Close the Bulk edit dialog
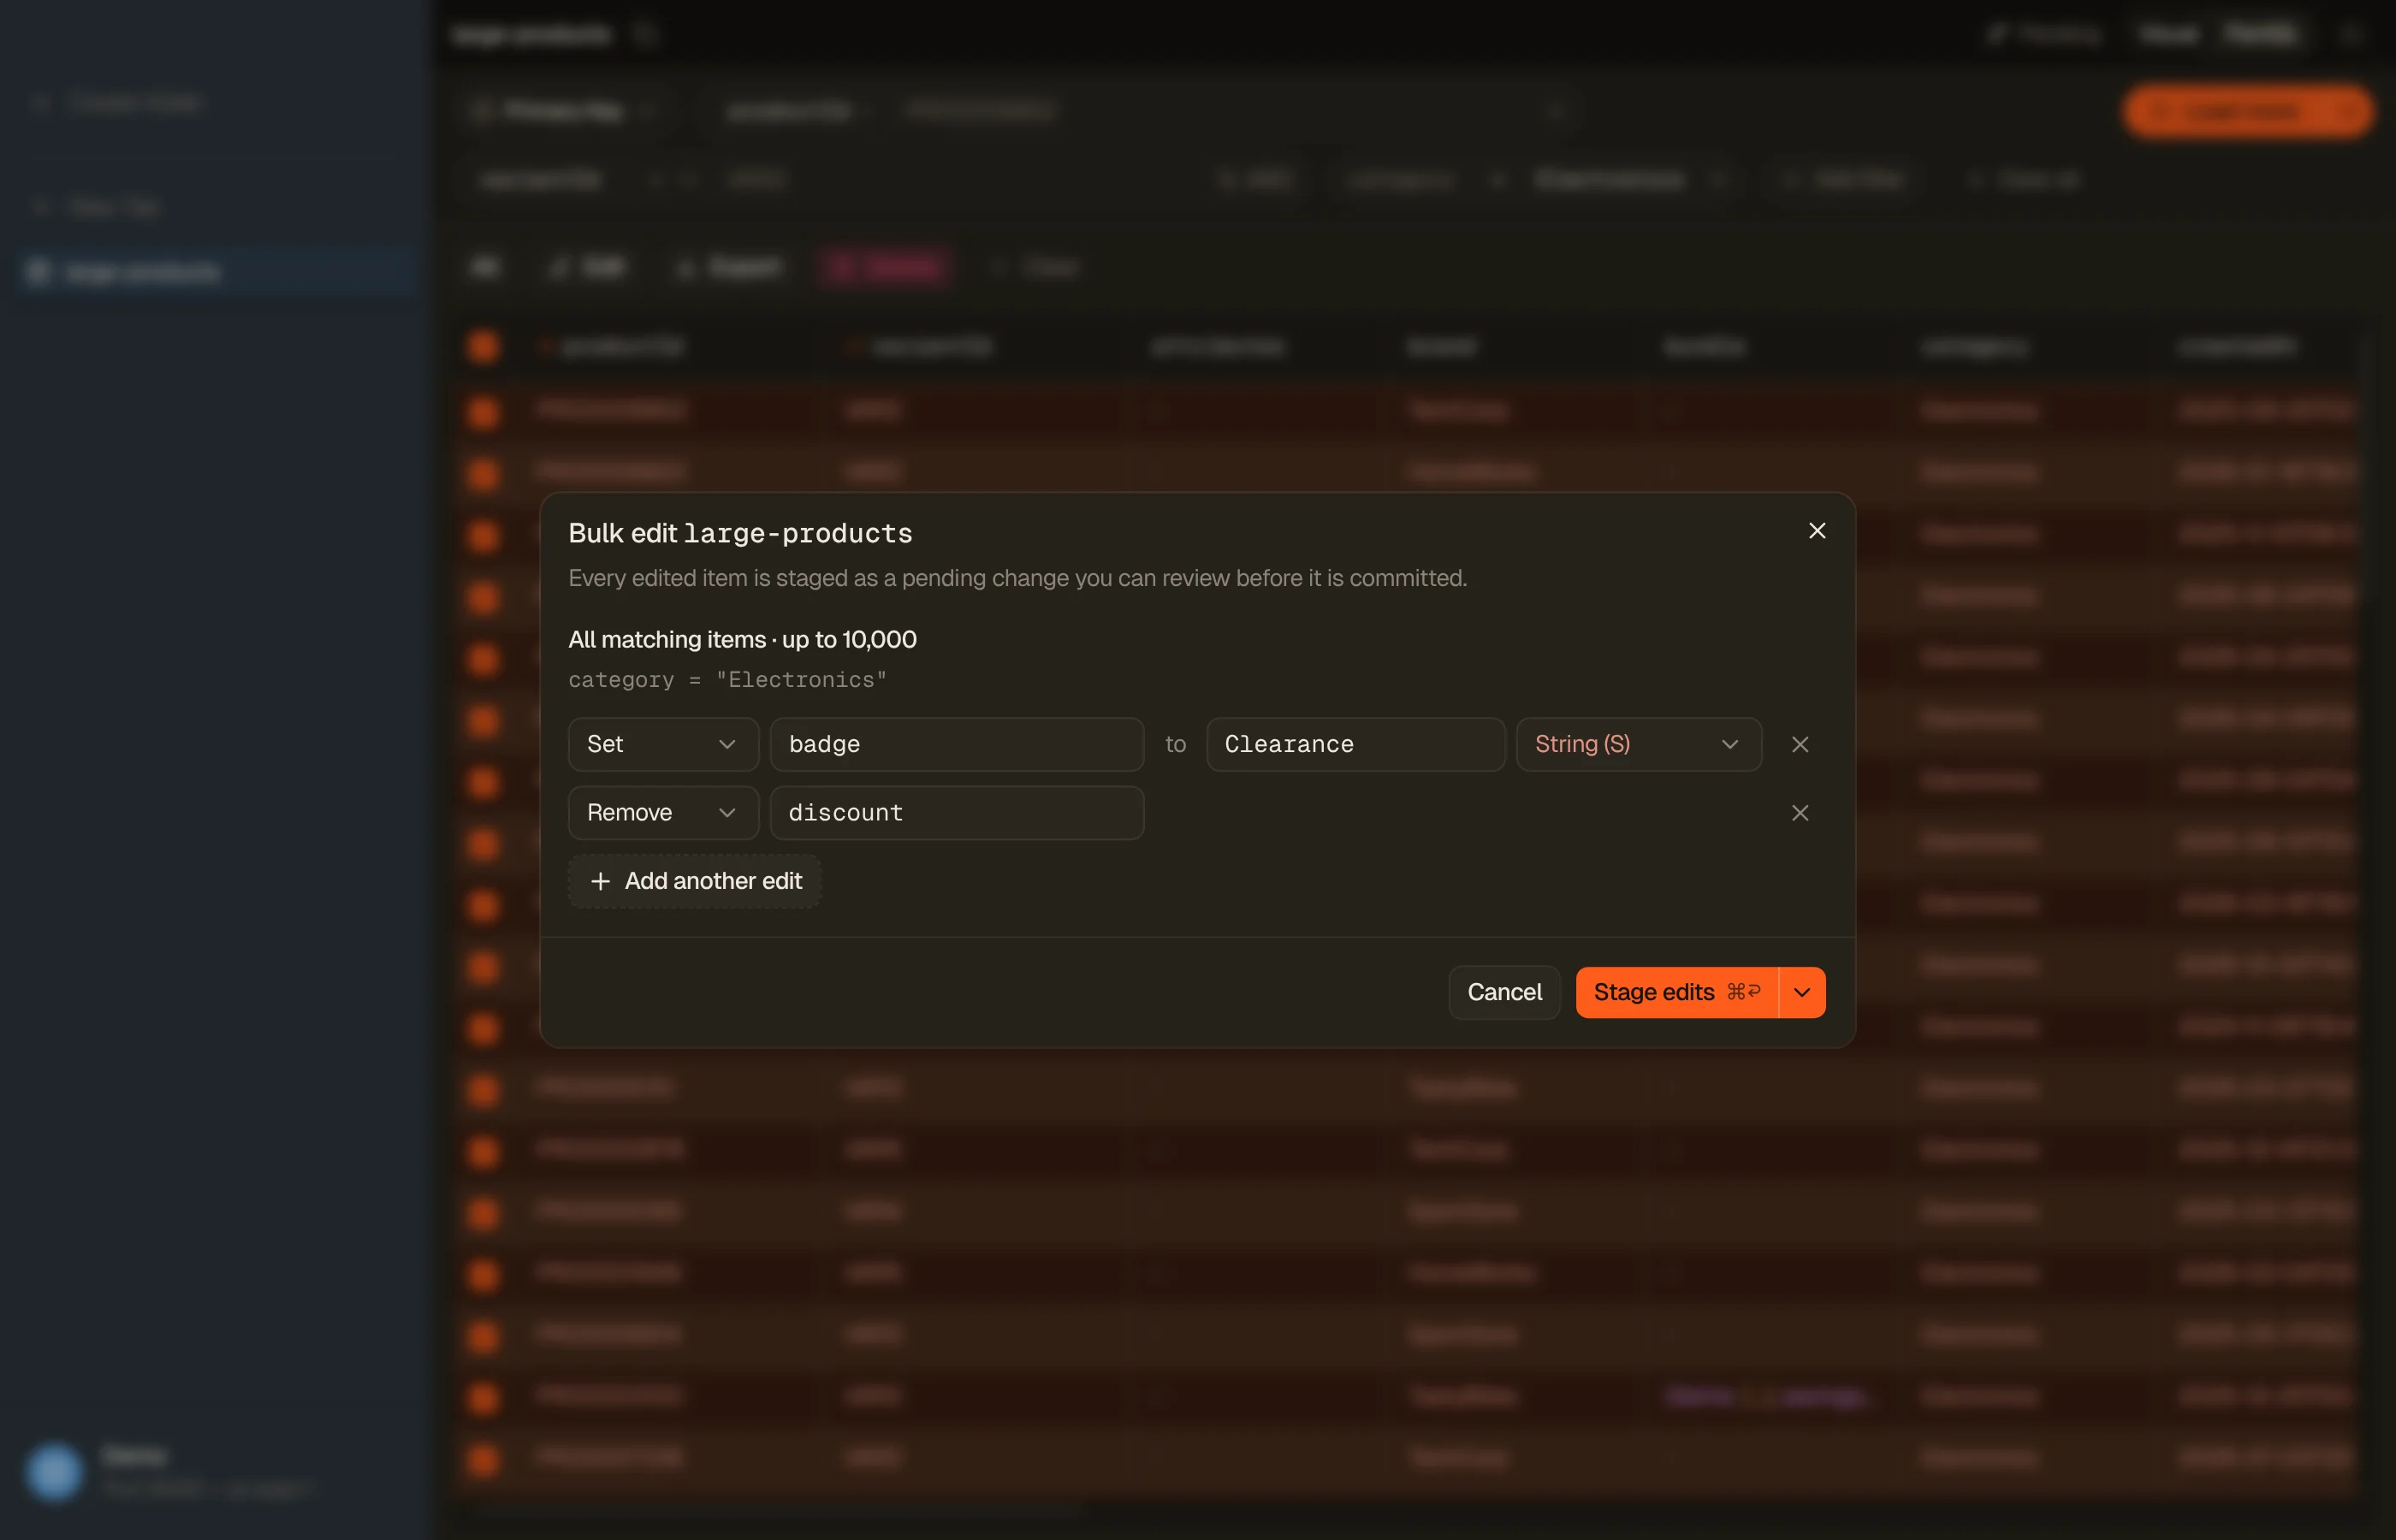The width and height of the screenshot is (2396, 1540). pos(1817,531)
